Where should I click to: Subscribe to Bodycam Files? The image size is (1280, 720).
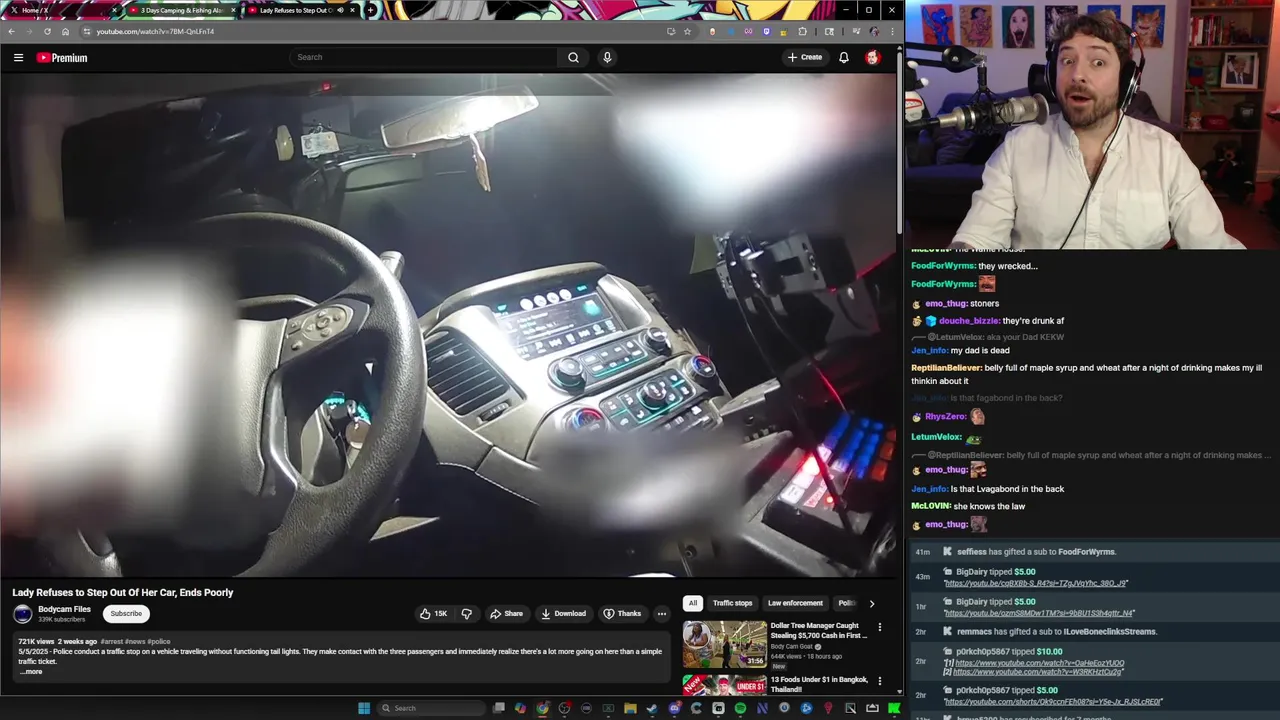[x=126, y=613]
